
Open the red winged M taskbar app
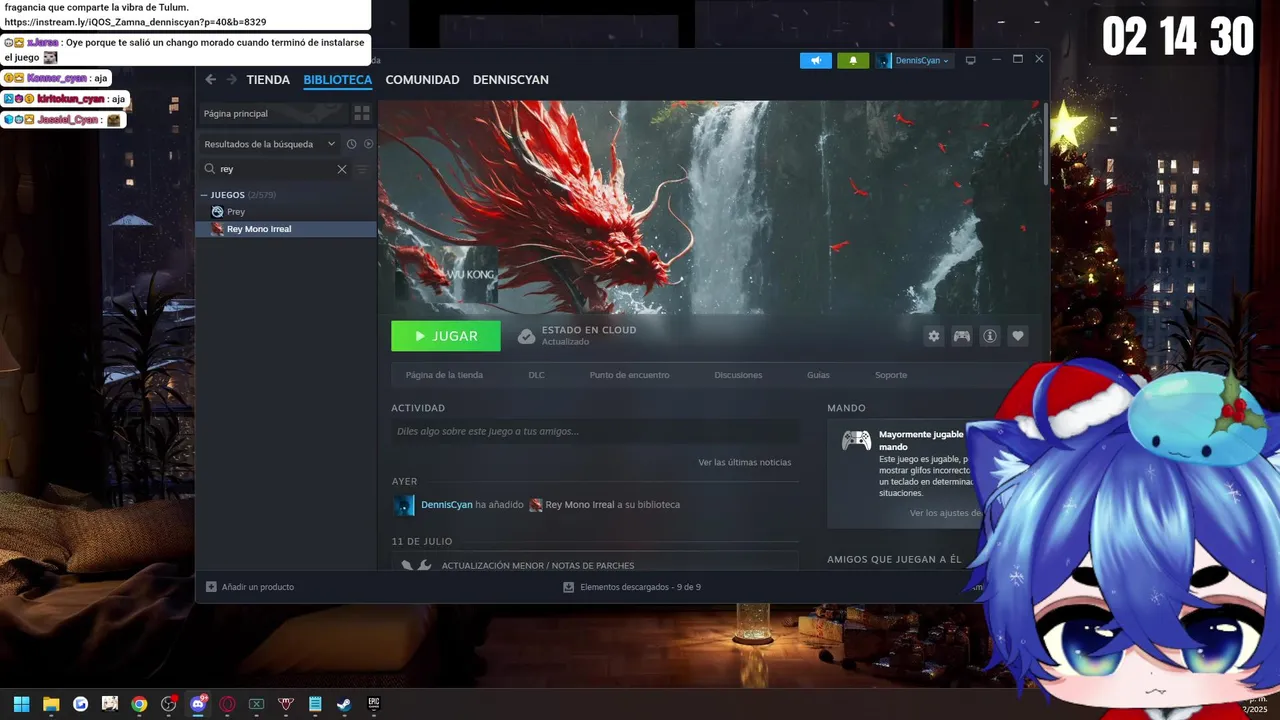click(286, 704)
